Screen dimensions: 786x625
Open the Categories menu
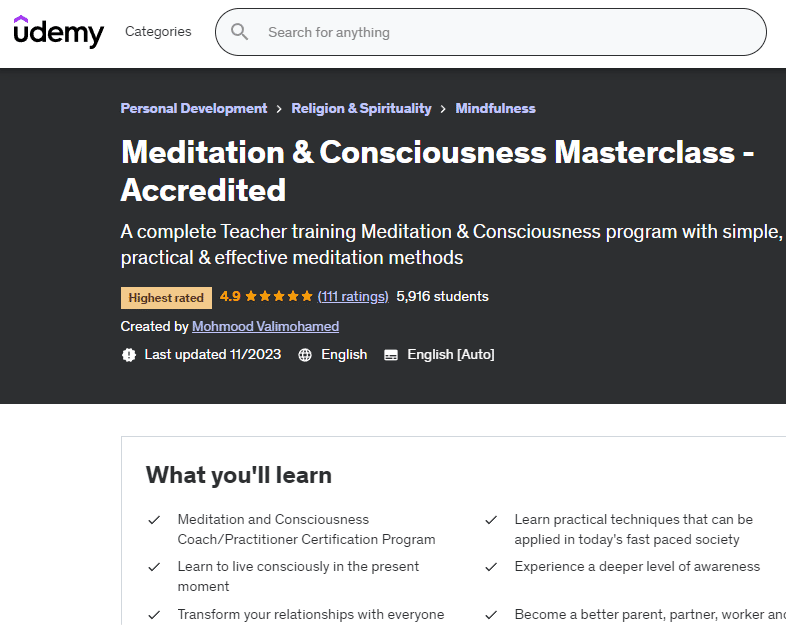point(158,32)
